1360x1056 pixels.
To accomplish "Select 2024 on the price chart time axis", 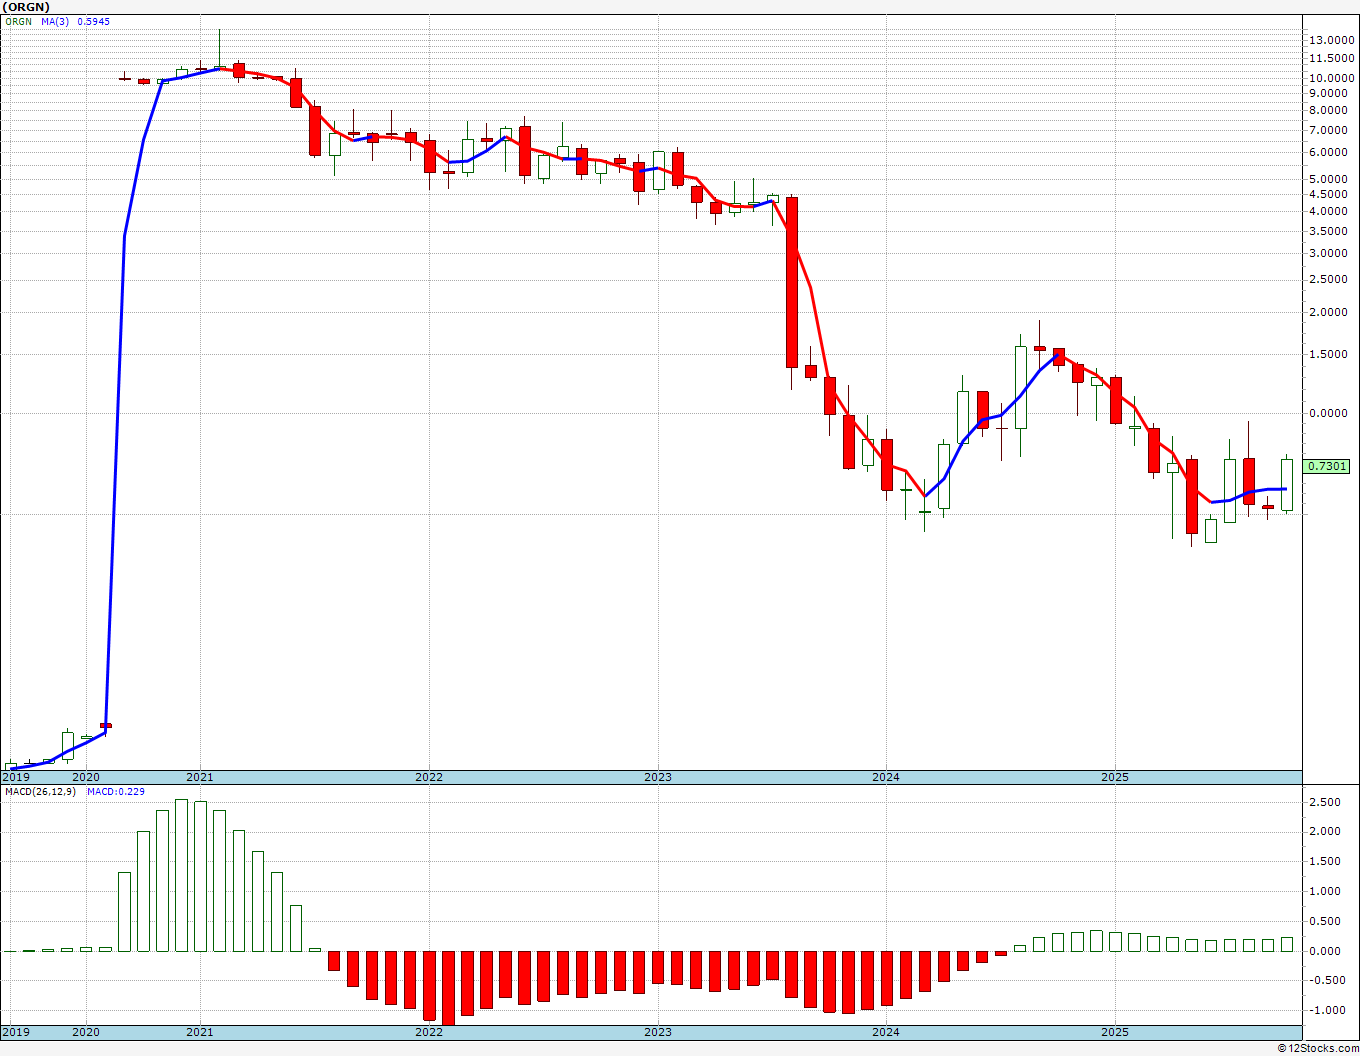I will click(x=886, y=777).
